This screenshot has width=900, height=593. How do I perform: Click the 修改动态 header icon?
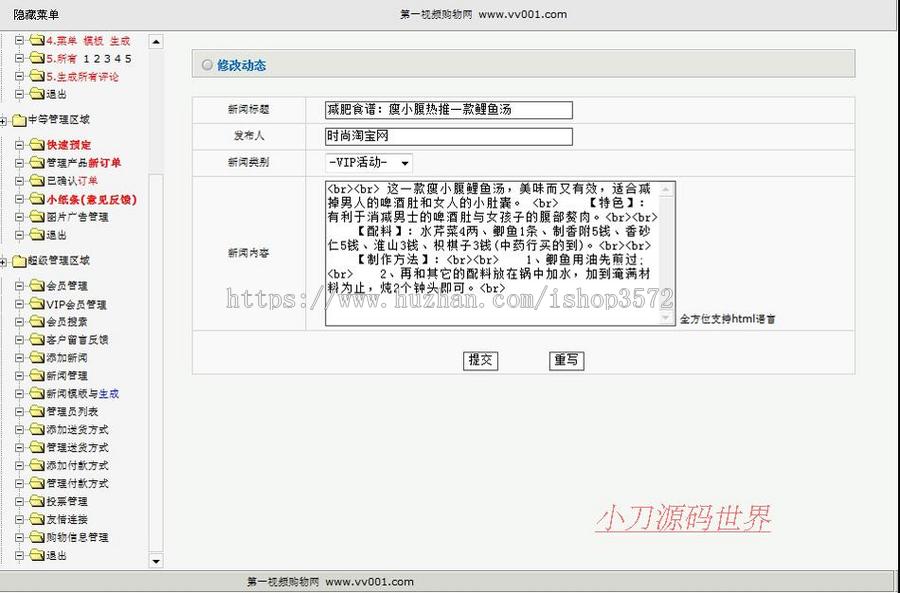(207, 63)
